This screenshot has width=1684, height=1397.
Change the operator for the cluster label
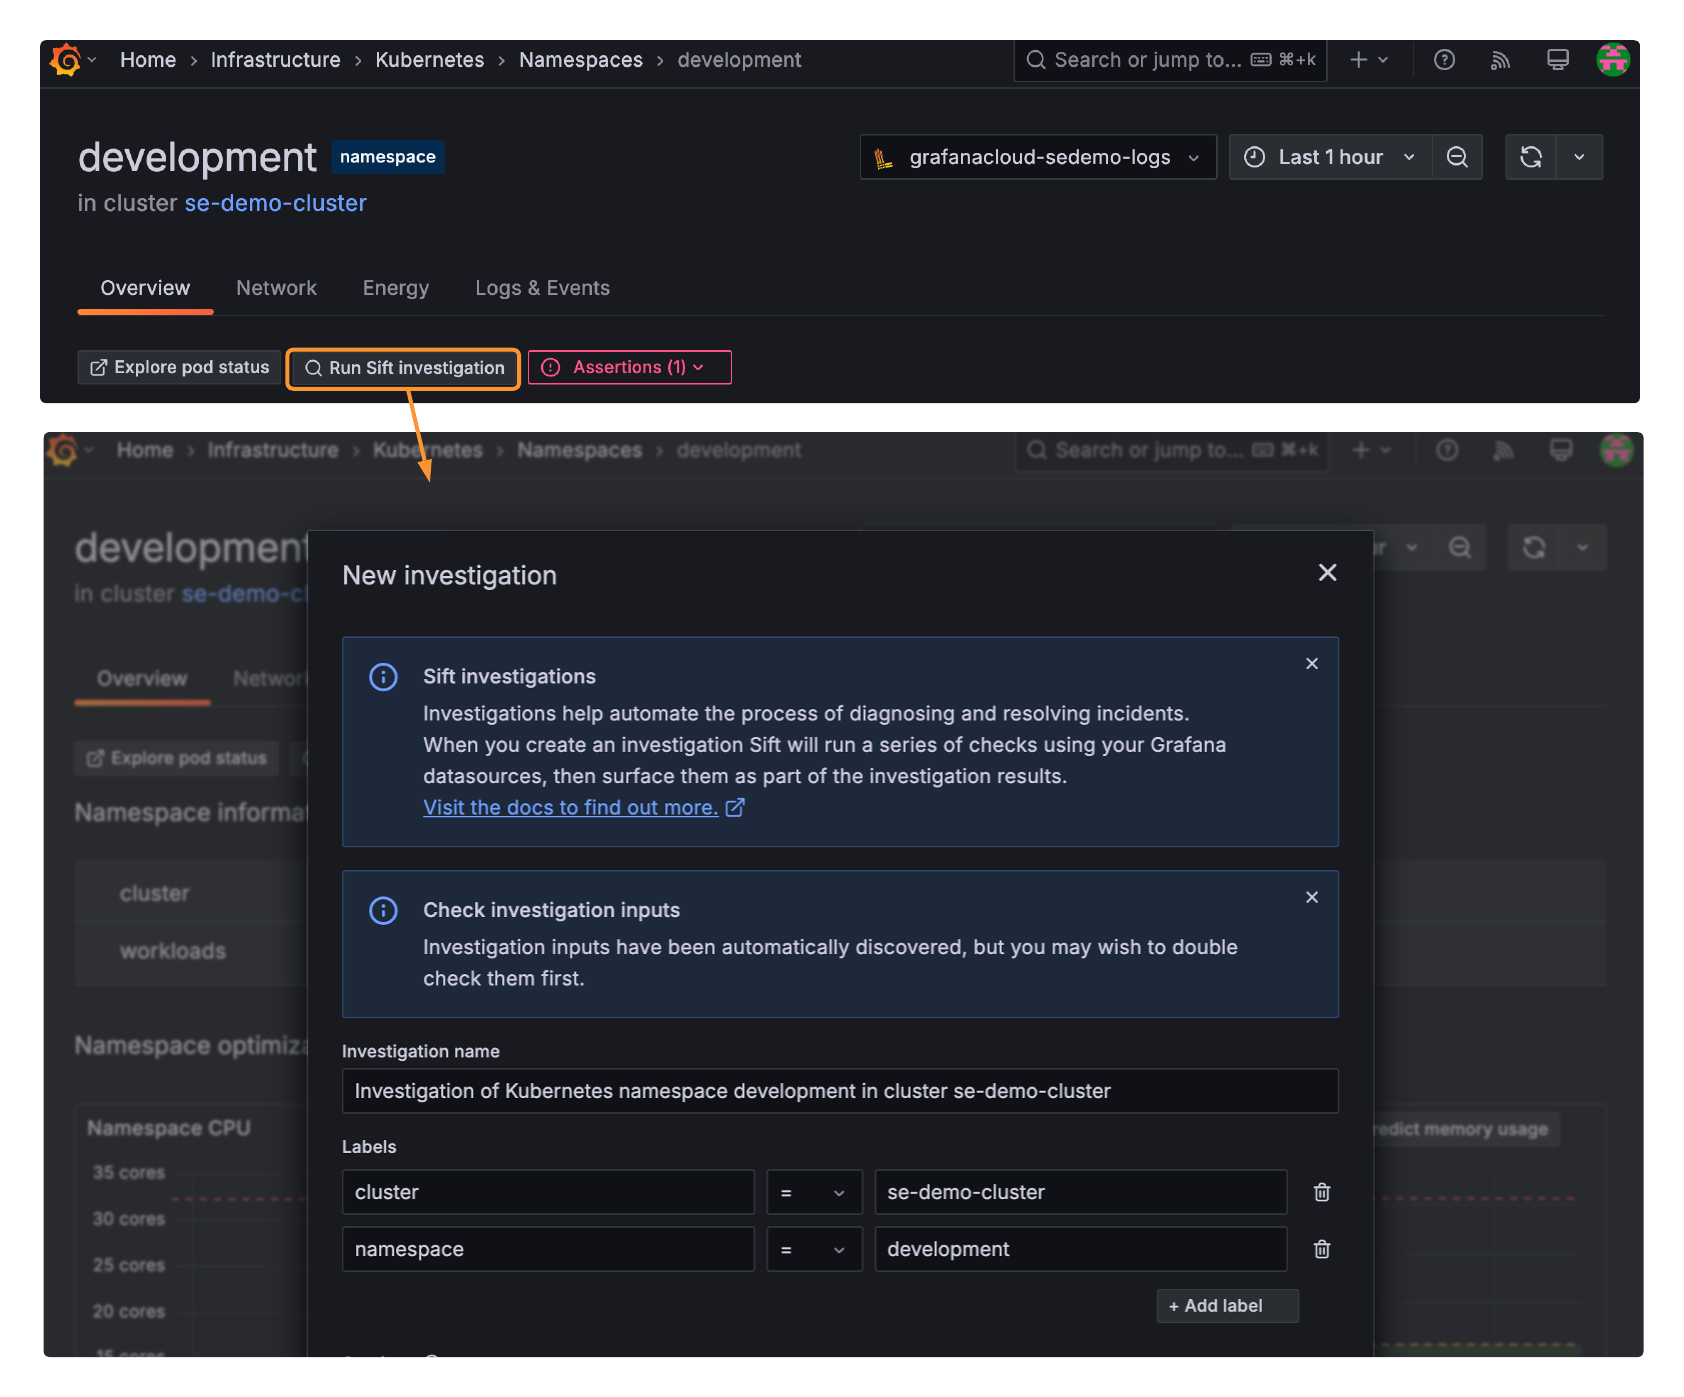(814, 1192)
